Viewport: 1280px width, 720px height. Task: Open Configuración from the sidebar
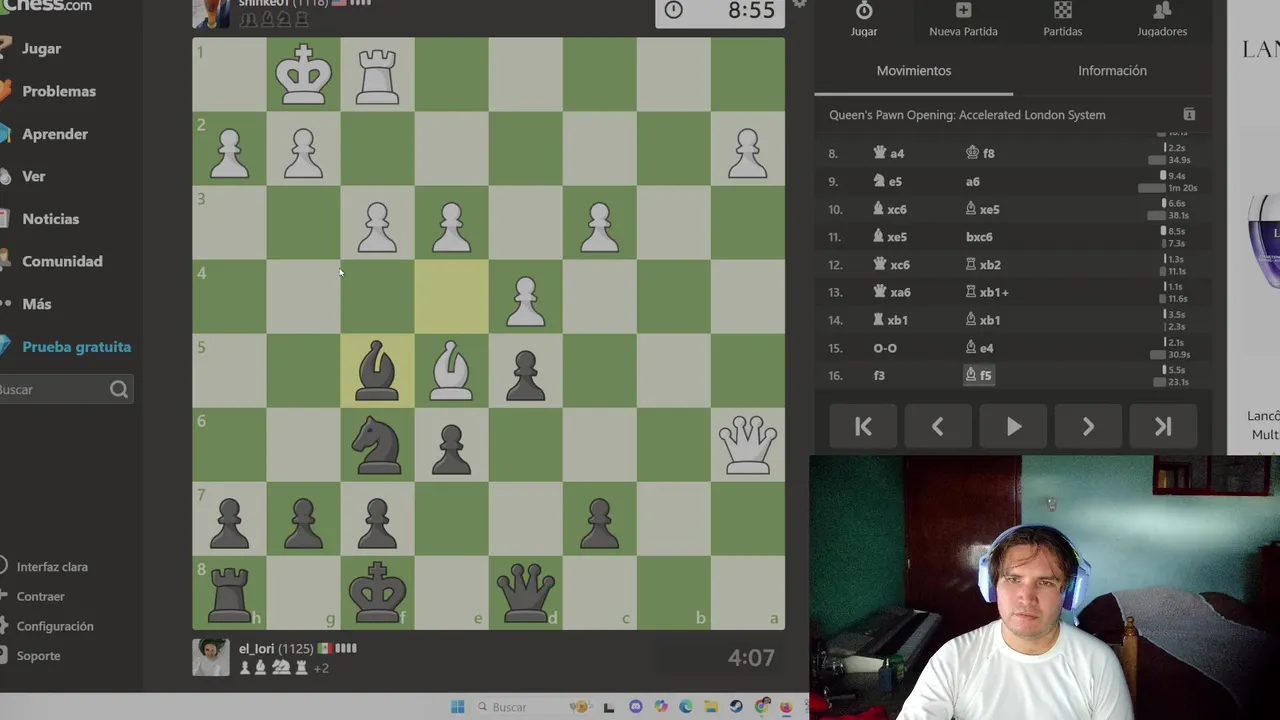(x=54, y=626)
